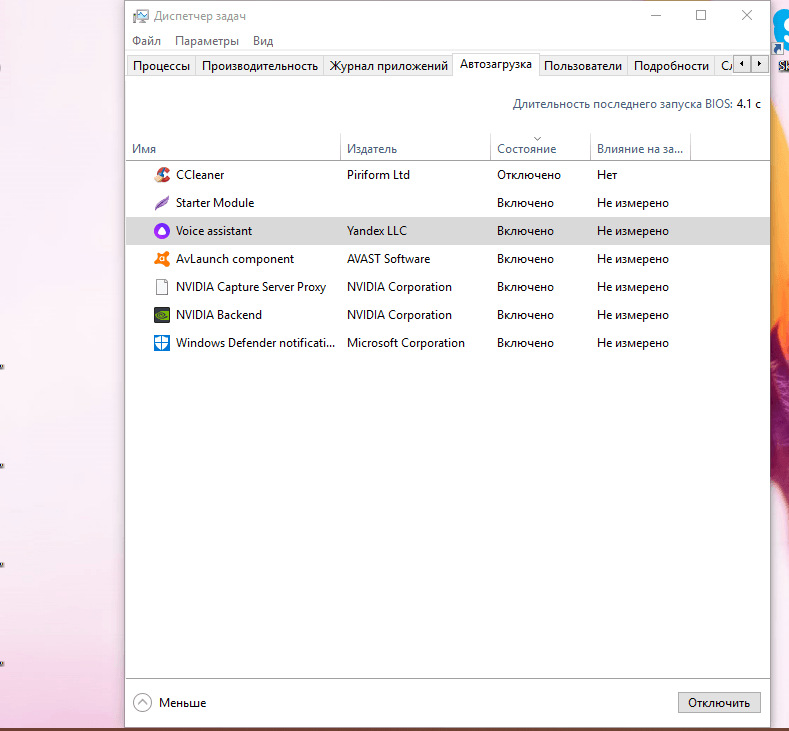Image resolution: width=789 pixels, height=731 pixels.
Task: Close the Task Manager window
Action: click(x=747, y=16)
